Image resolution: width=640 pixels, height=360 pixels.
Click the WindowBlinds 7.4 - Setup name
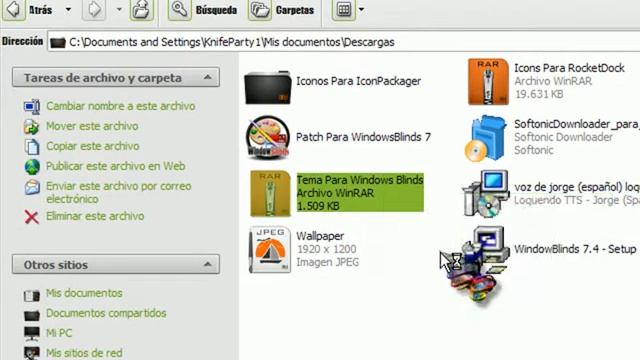[575, 249]
